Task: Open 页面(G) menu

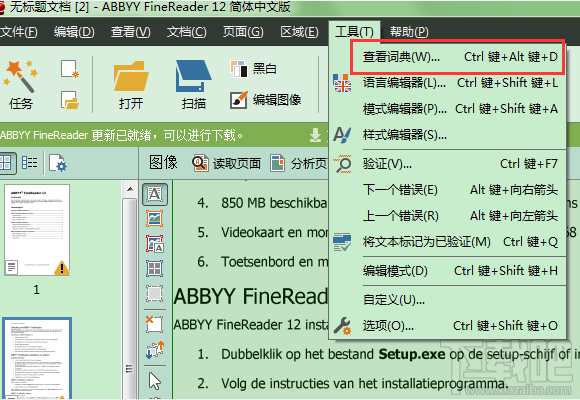Action: pos(243,32)
